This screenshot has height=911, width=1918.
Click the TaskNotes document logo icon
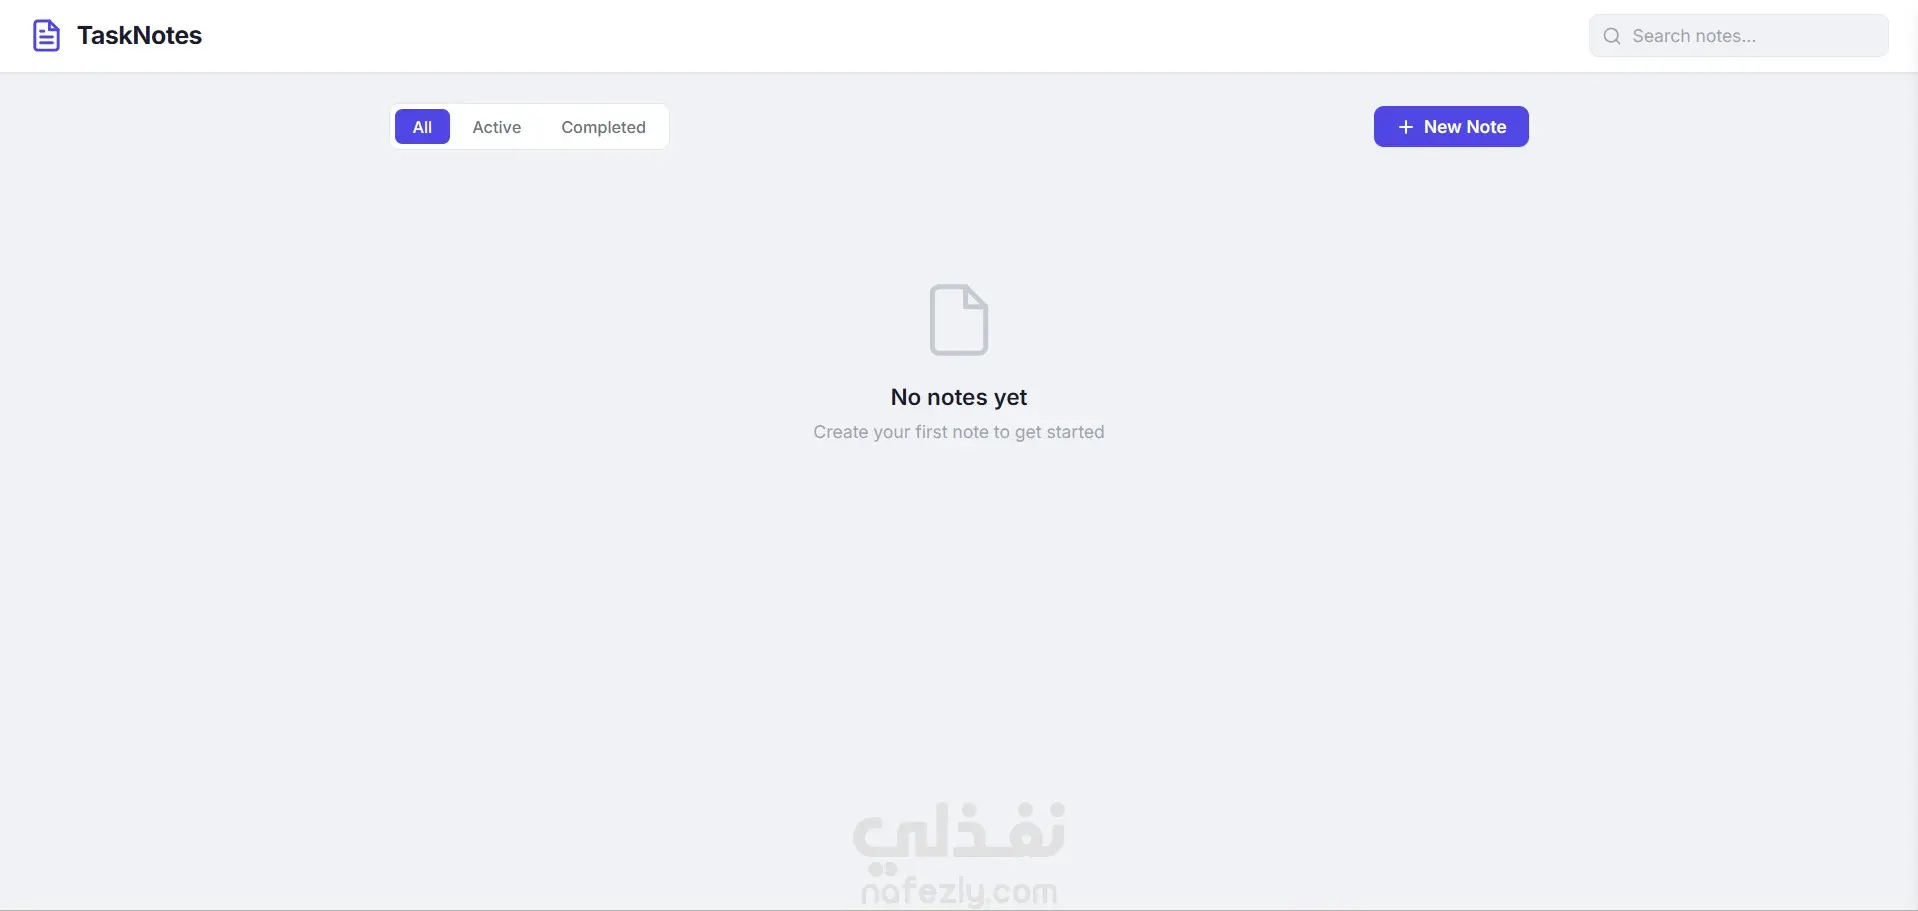click(46, 36)
